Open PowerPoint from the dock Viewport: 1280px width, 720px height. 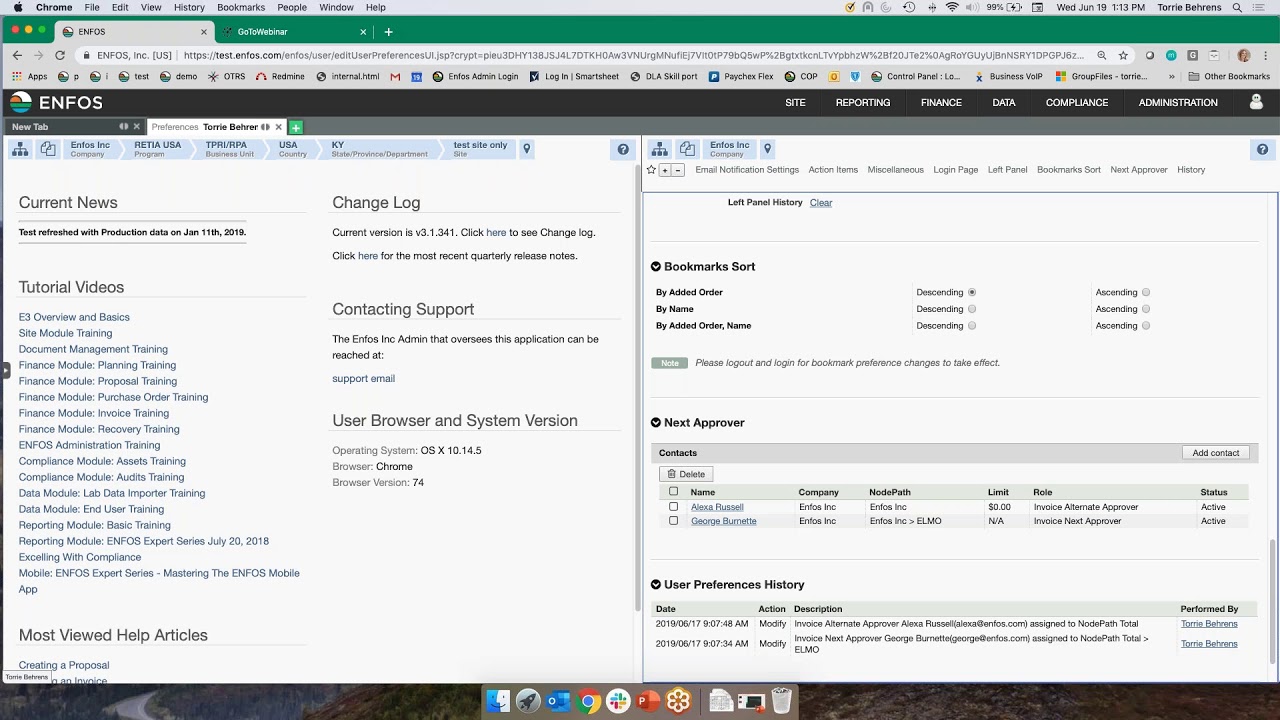[648, 701]
